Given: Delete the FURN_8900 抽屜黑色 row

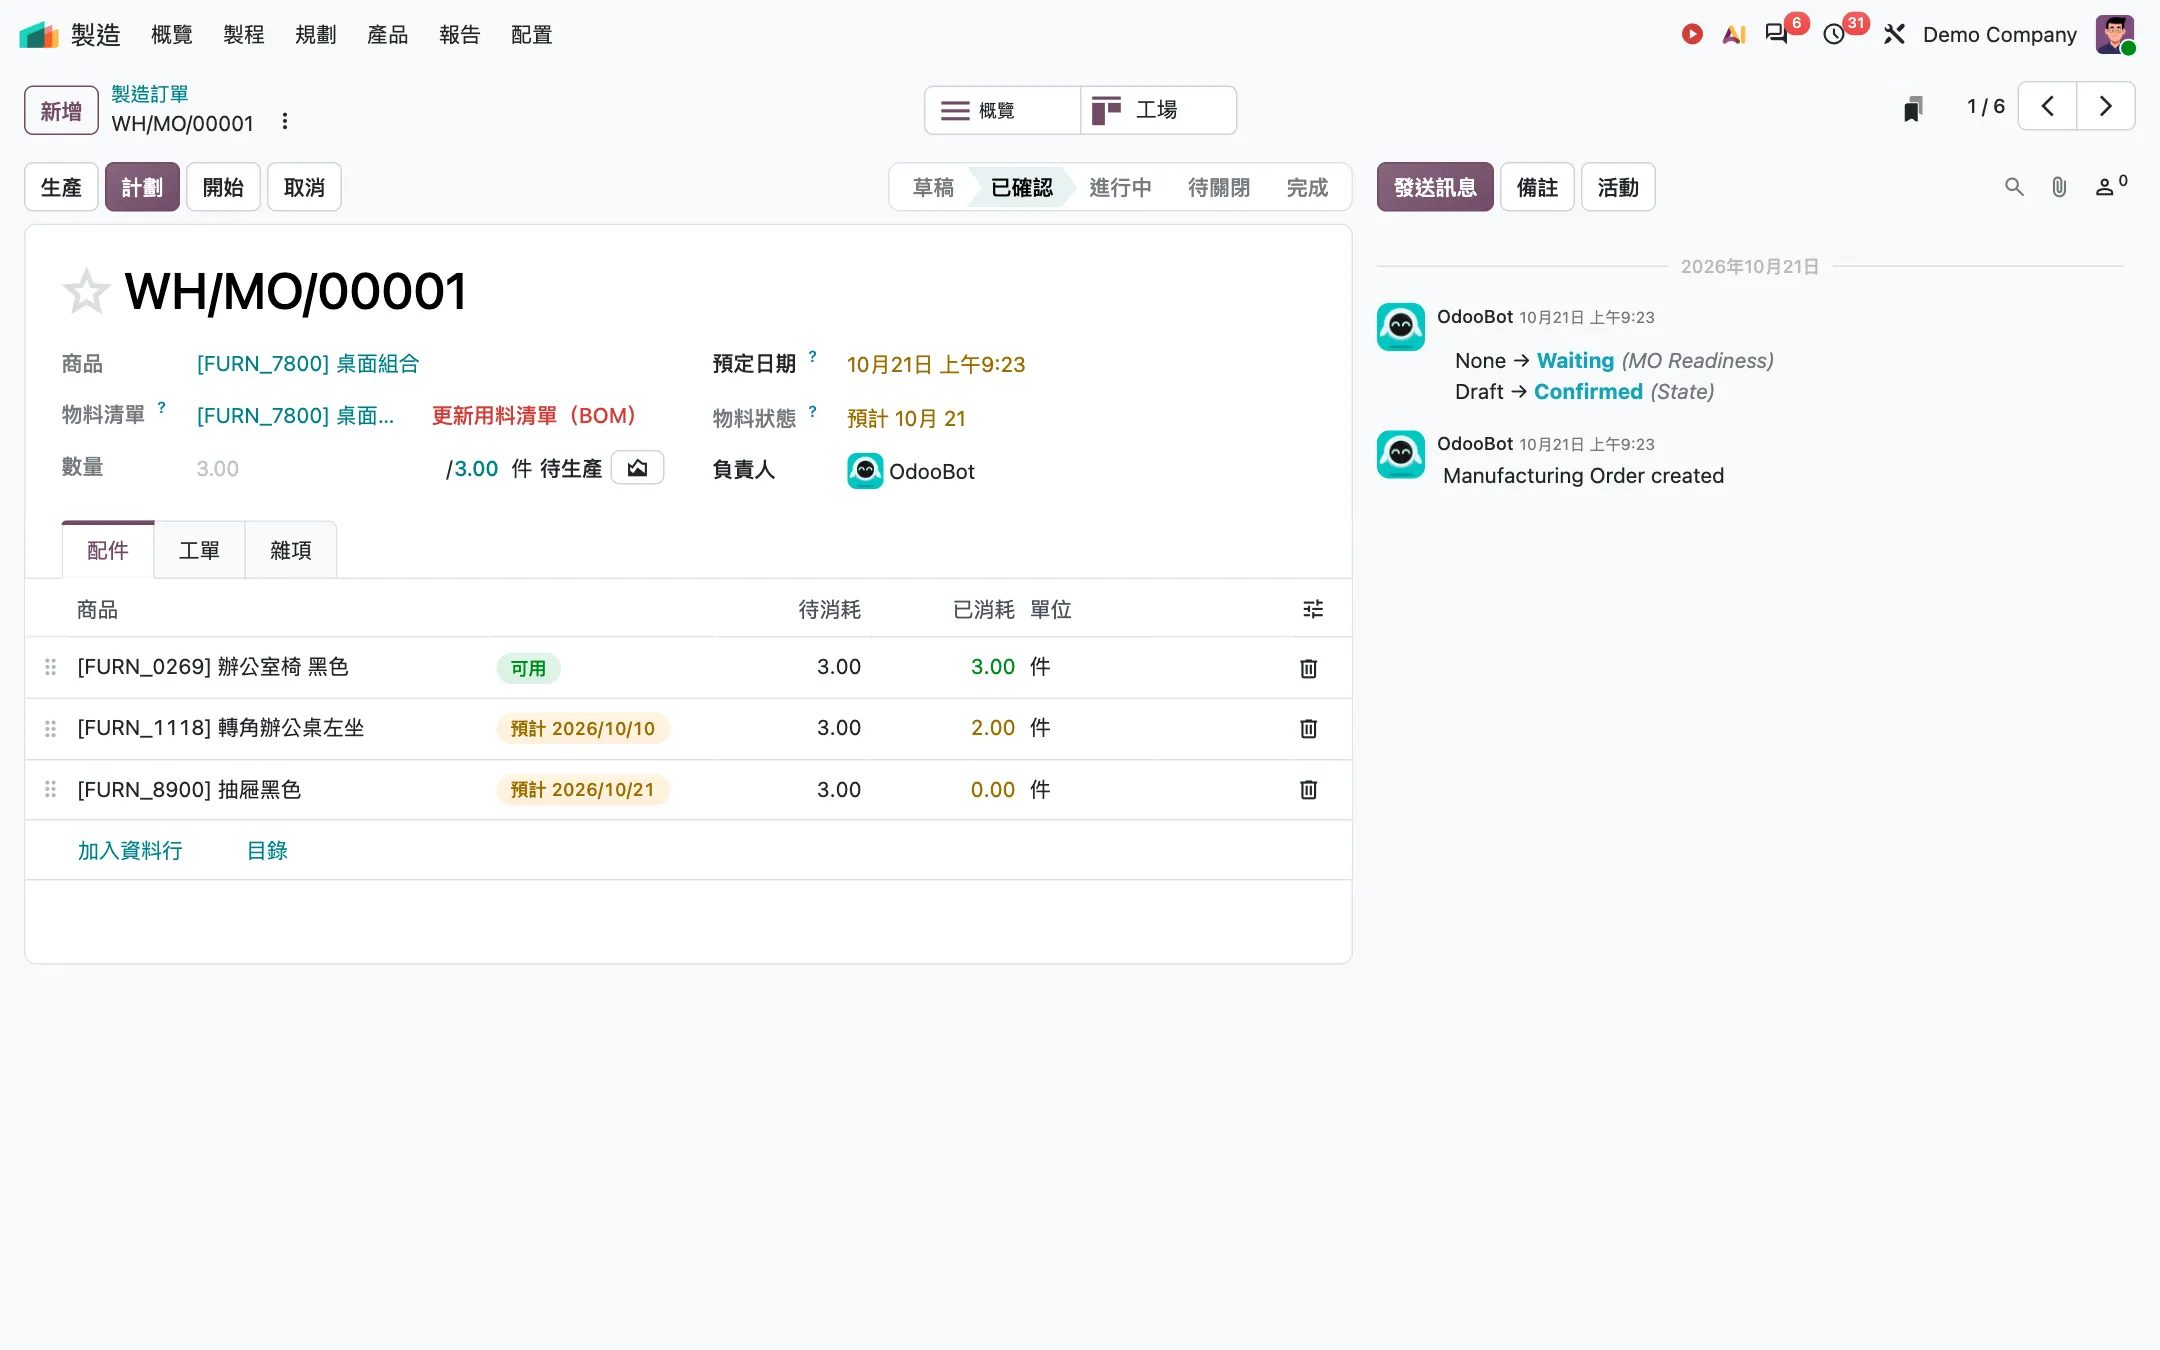Looking at the screenshot, I should pos(1308,790).
